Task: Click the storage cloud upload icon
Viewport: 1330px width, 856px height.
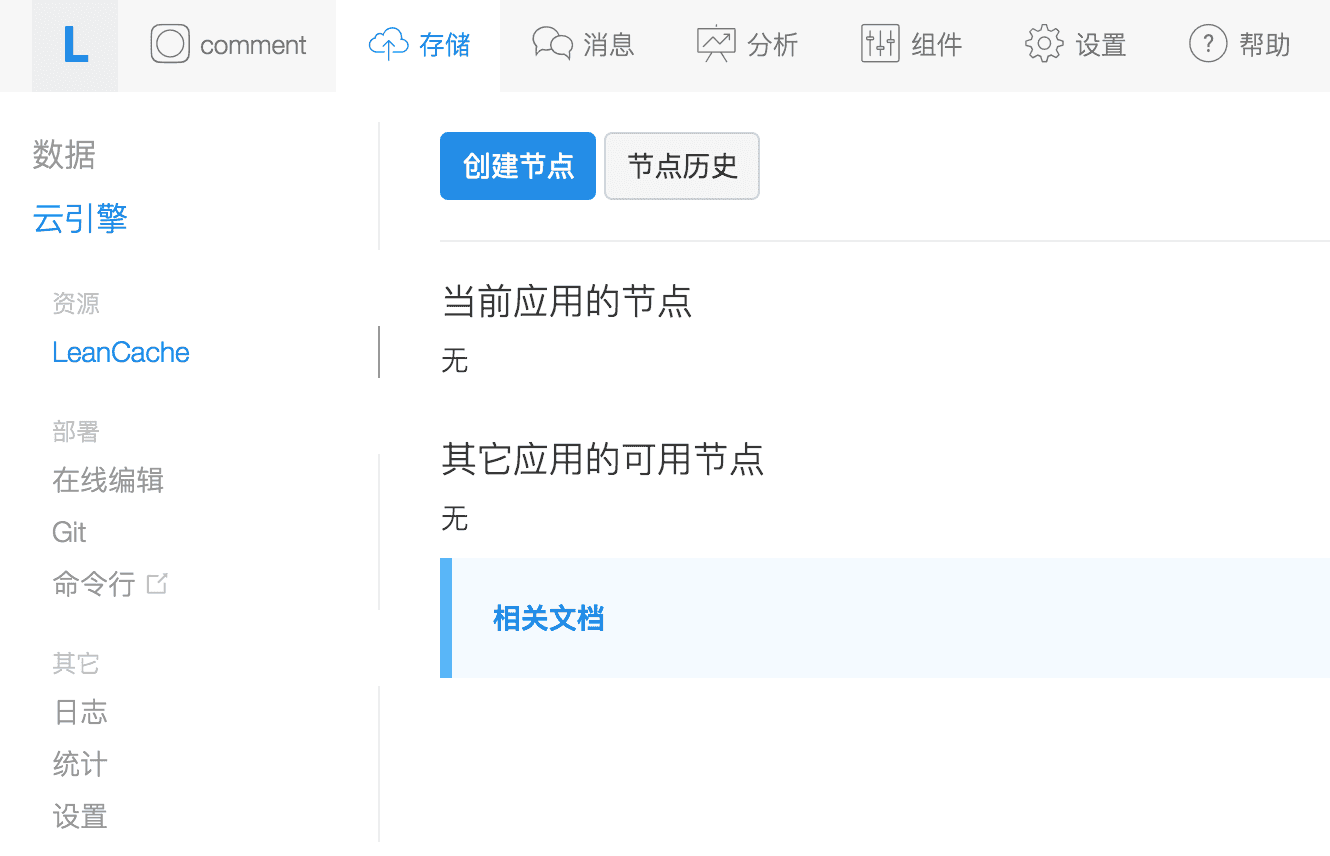Action: (x=388, y=45)
